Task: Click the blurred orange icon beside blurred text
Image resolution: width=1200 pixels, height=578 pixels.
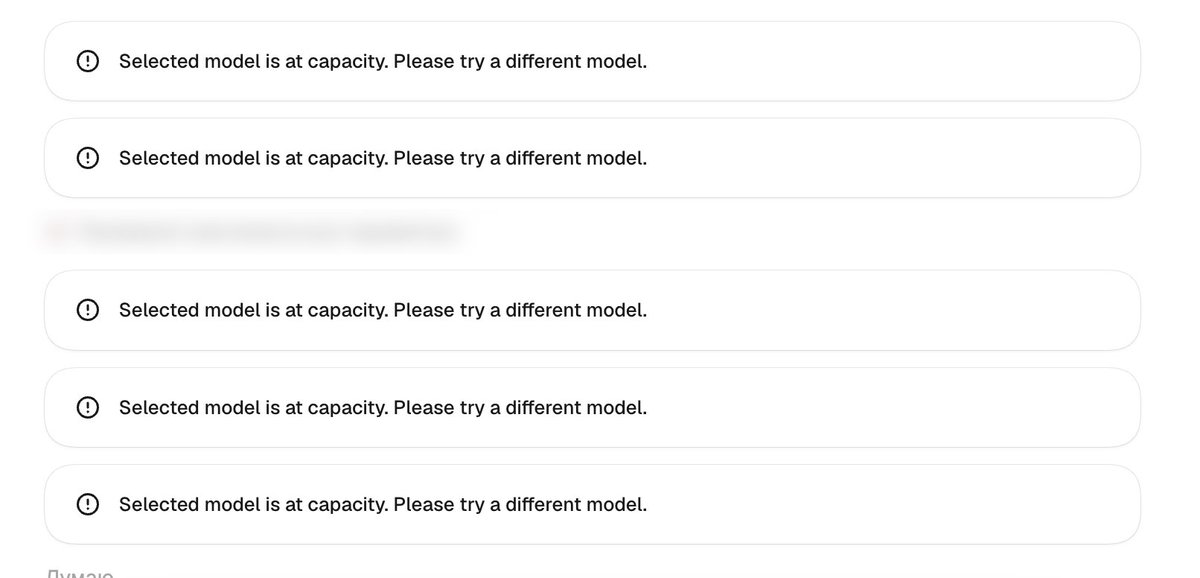Action: (x=56, y=234)
